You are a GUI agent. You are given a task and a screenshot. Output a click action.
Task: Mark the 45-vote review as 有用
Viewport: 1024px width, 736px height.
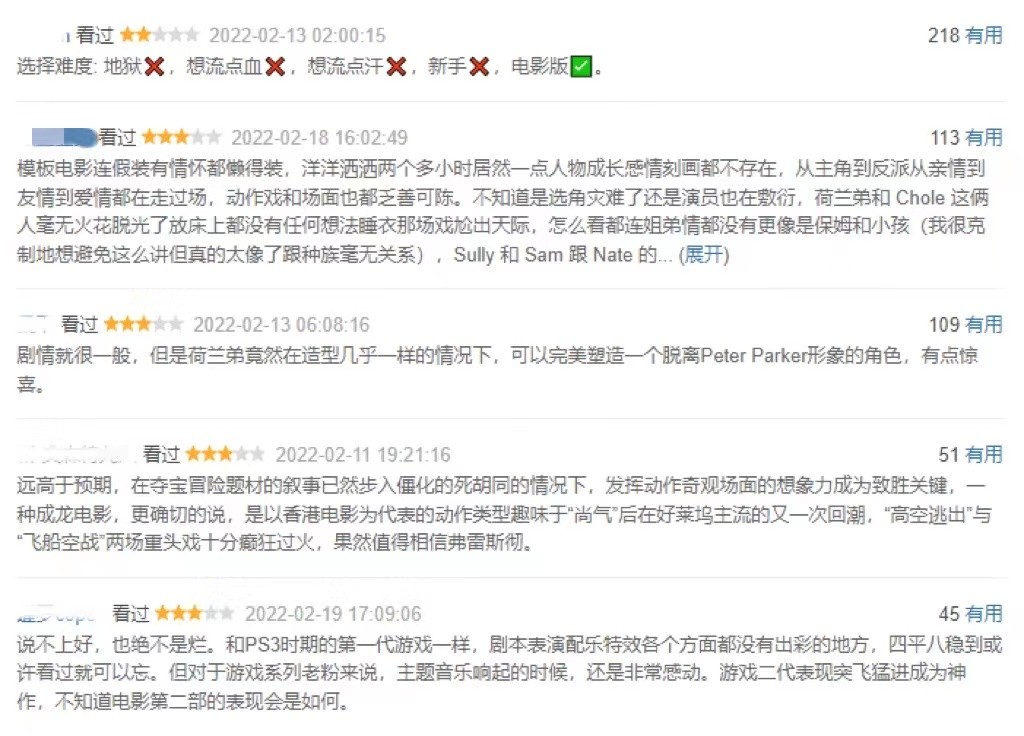pos(984,614)
